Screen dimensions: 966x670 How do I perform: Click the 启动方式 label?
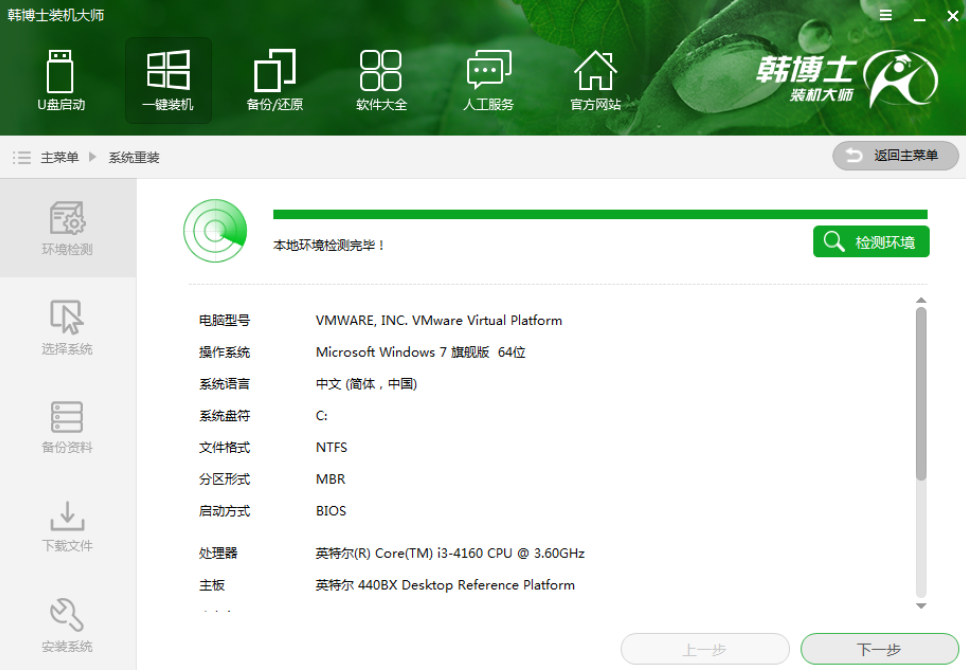pyautogui.click(x=224, y=511)
